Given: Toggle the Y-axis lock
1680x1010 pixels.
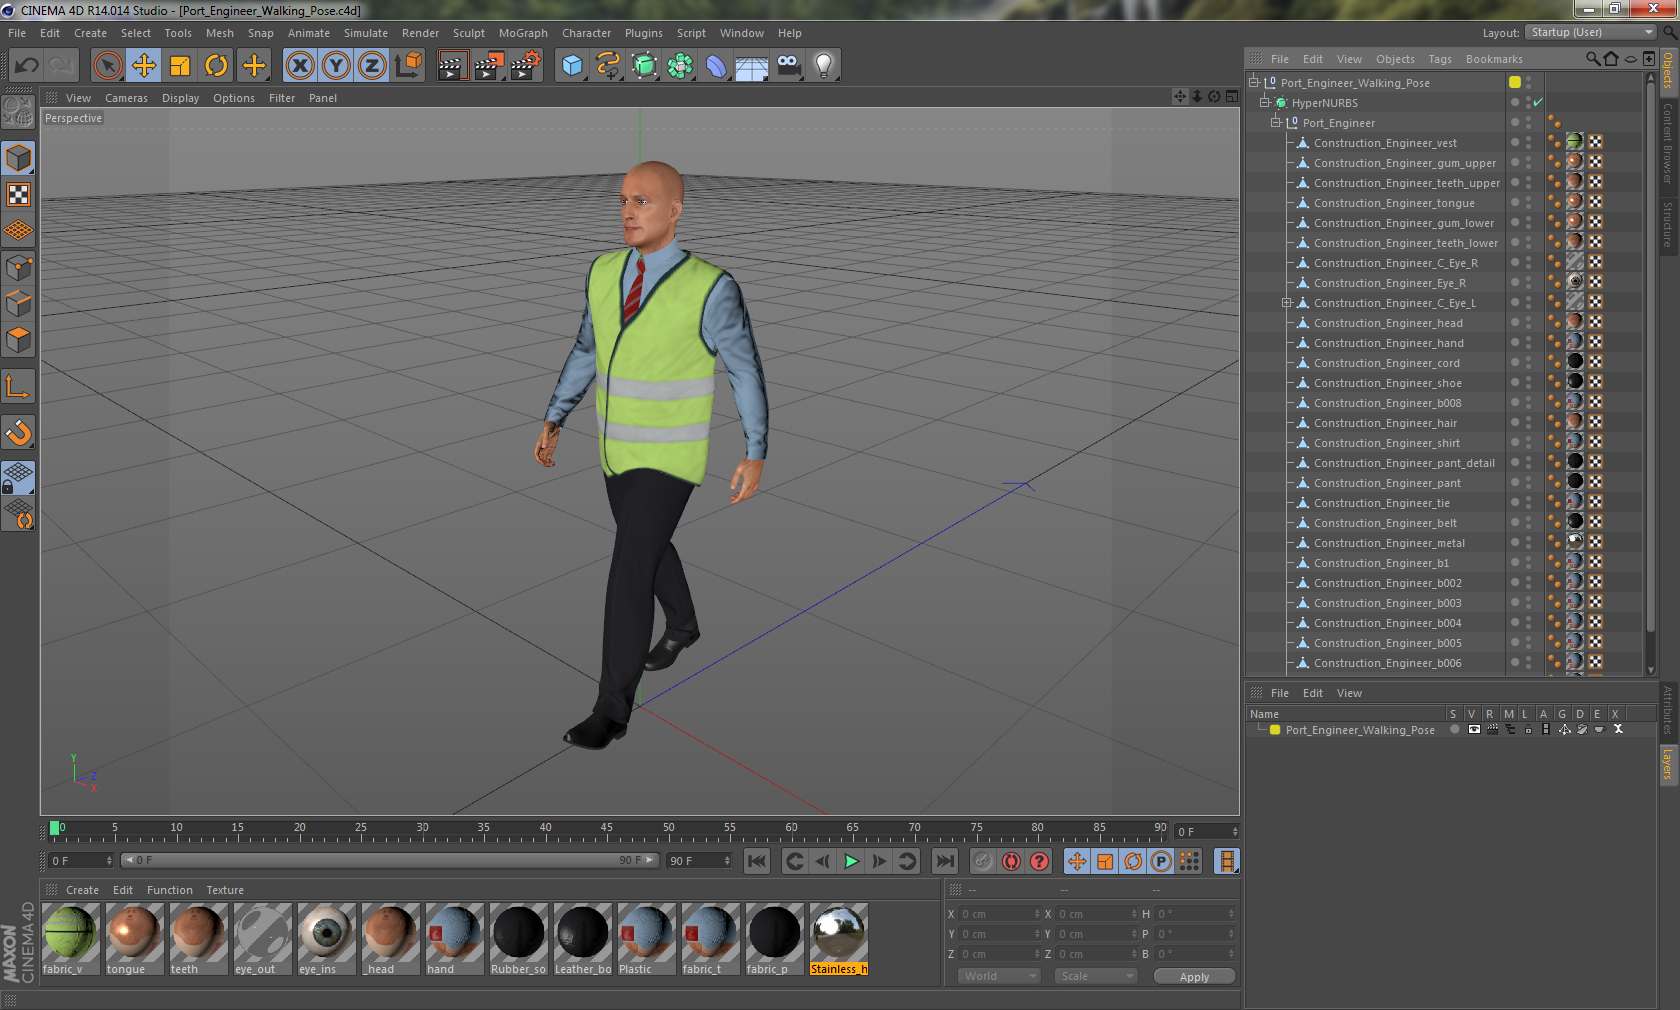Looking at the screenshot, I should (336, 66).
